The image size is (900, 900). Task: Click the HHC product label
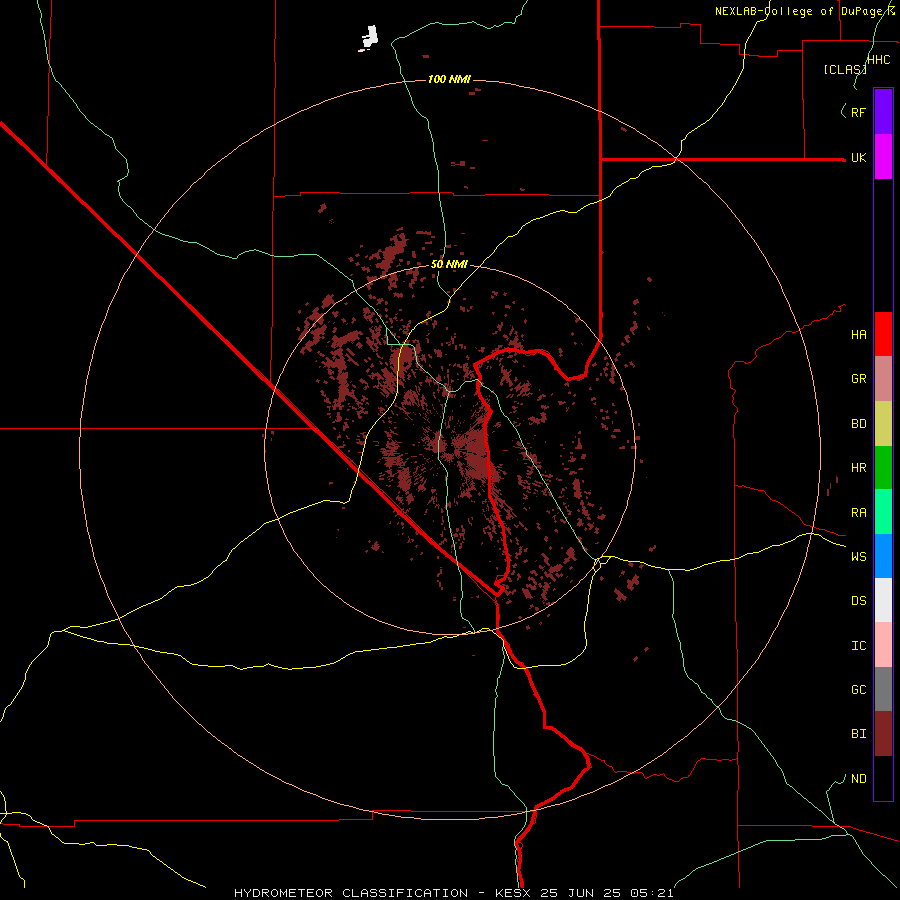[x=879, y=60]
